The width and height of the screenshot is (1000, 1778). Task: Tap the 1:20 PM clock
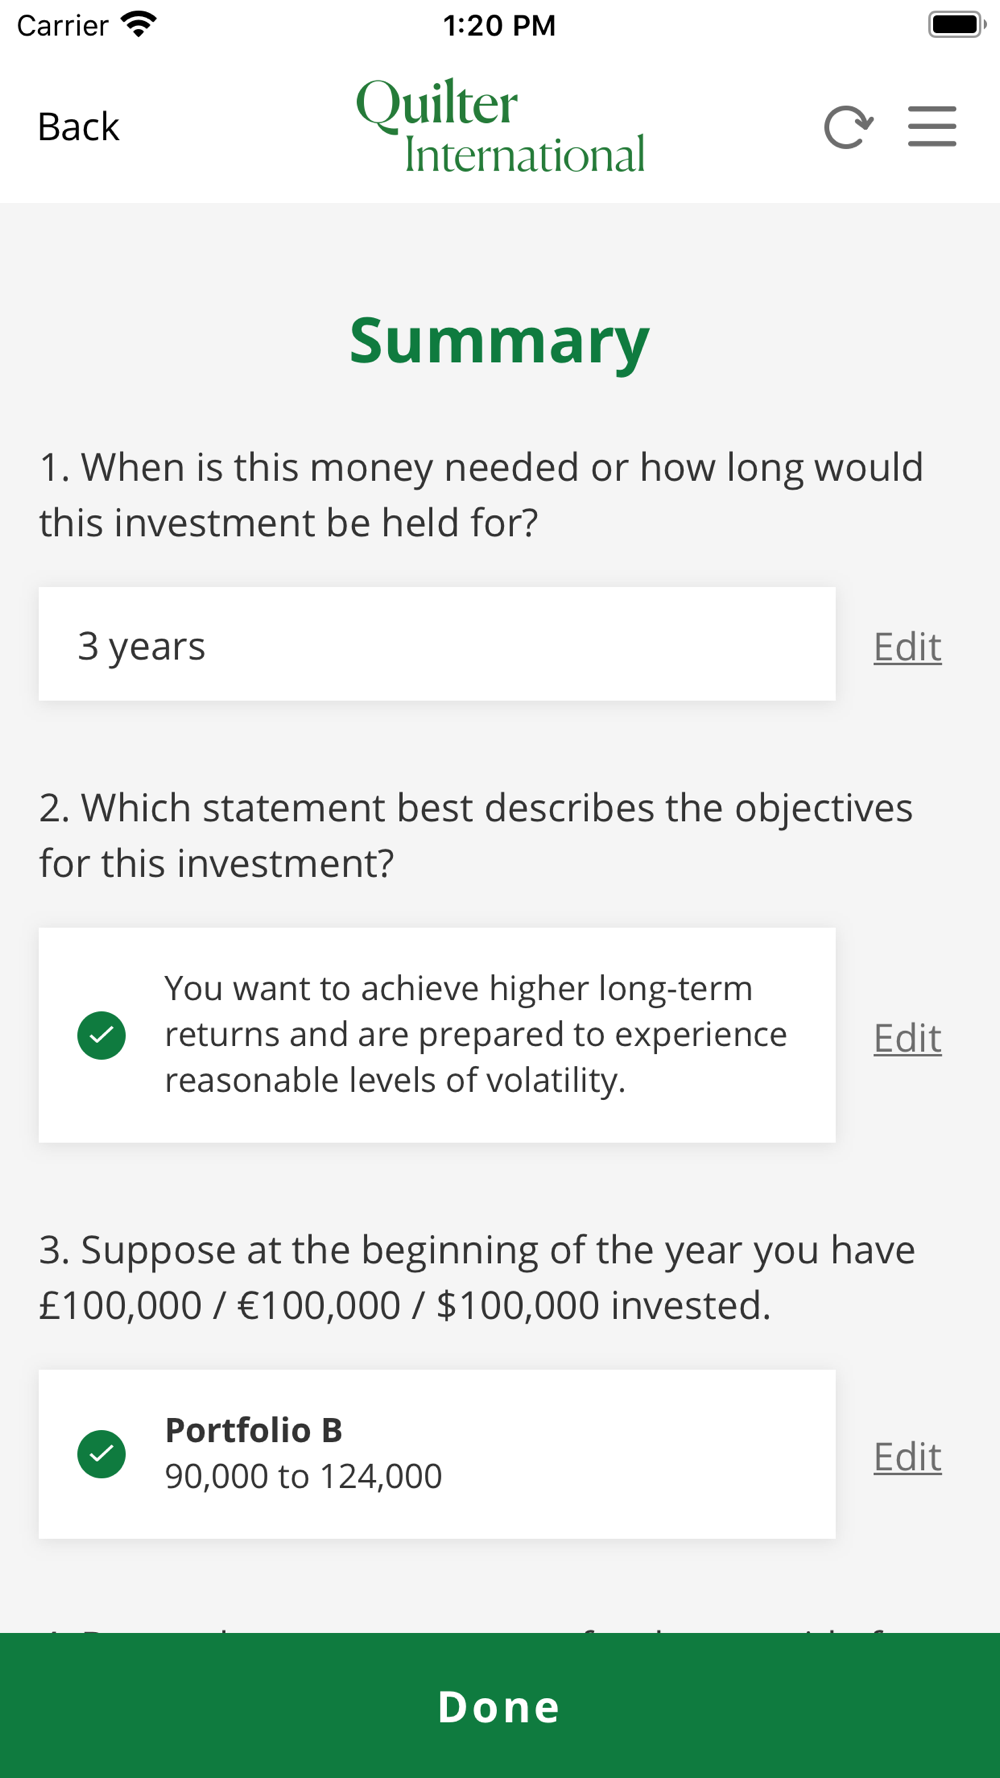click(x=499, y=25)
